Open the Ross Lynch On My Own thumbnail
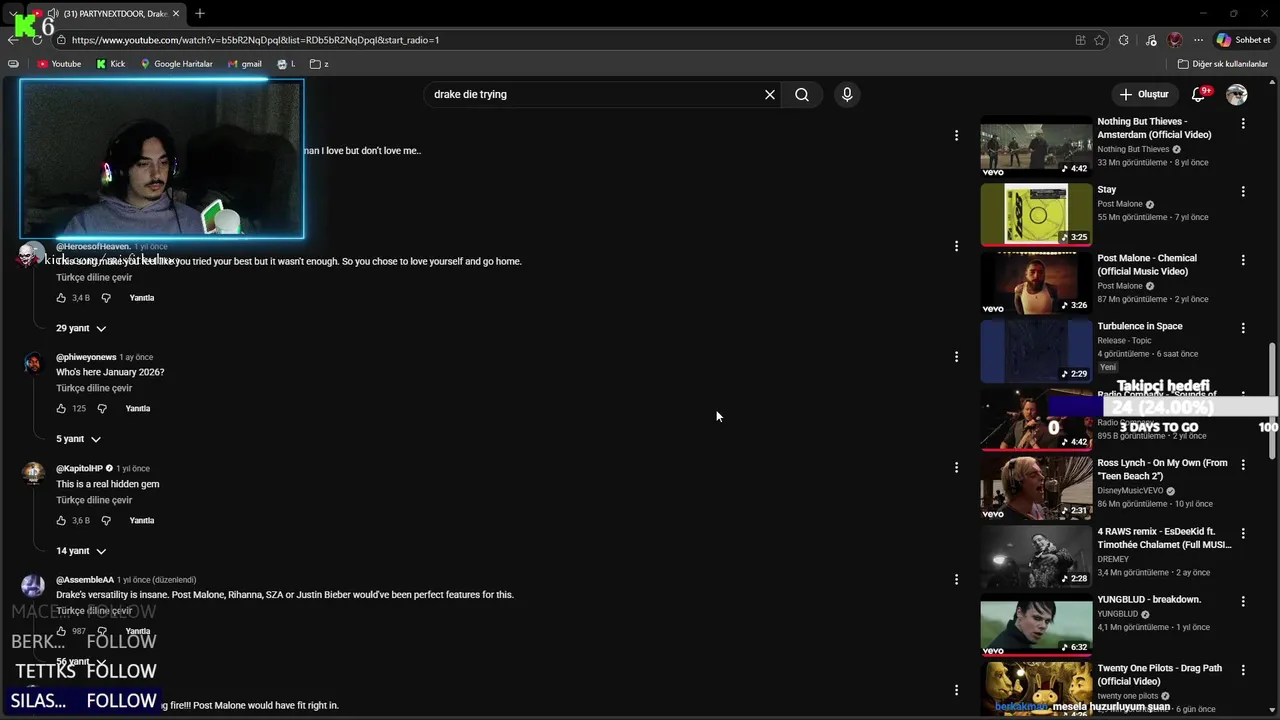Image resolution: width=1280 pixels, height=720 pixels. click(1036, 488)
